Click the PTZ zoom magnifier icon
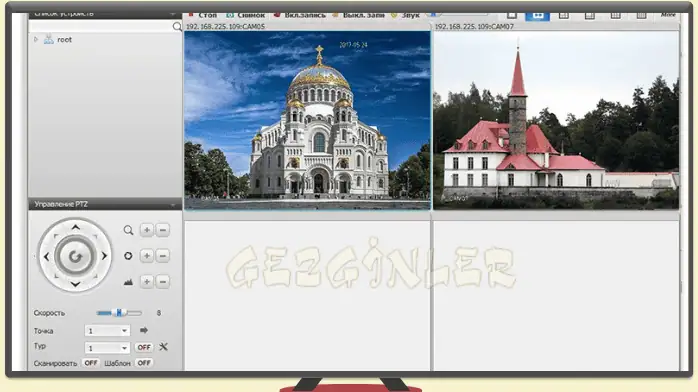 [x=128, y=230]
